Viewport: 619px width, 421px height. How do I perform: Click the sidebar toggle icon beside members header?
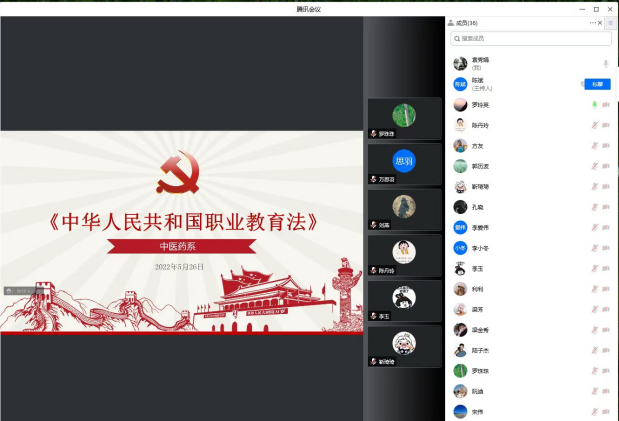[610, 23]
